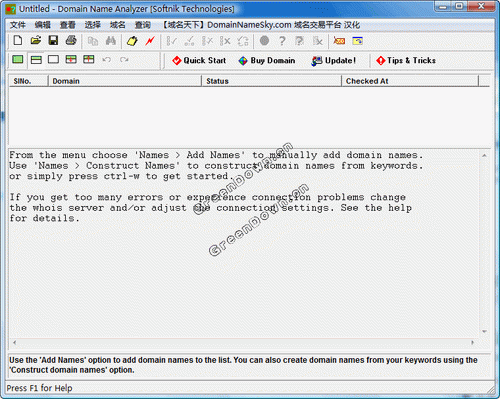Create a new file with blank page icon
Screen dimensions: 500x399
point(18,41)
